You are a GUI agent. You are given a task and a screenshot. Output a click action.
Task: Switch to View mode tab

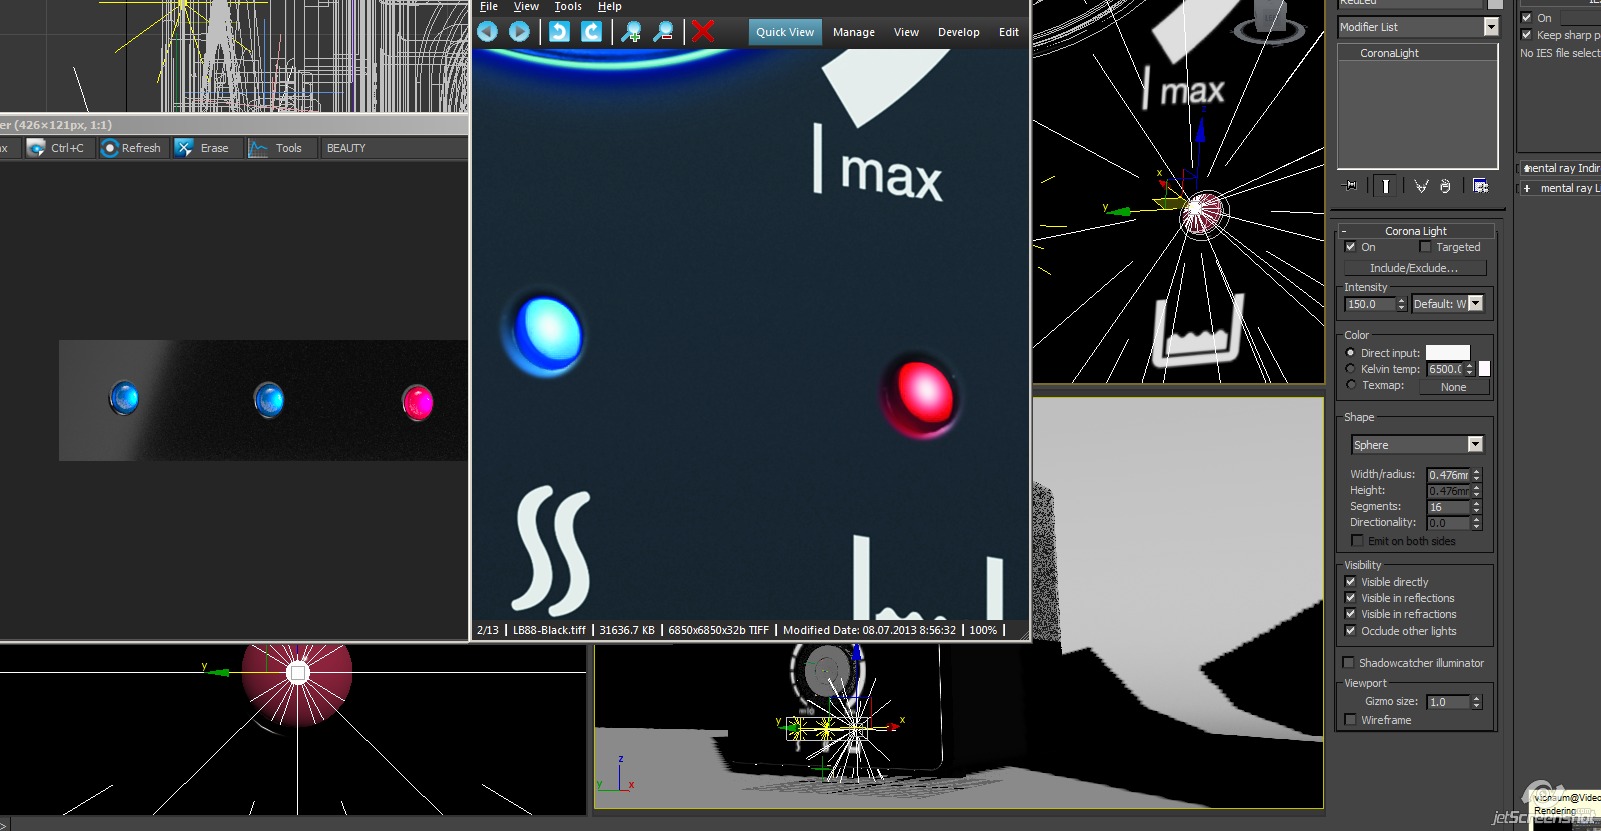906,32
